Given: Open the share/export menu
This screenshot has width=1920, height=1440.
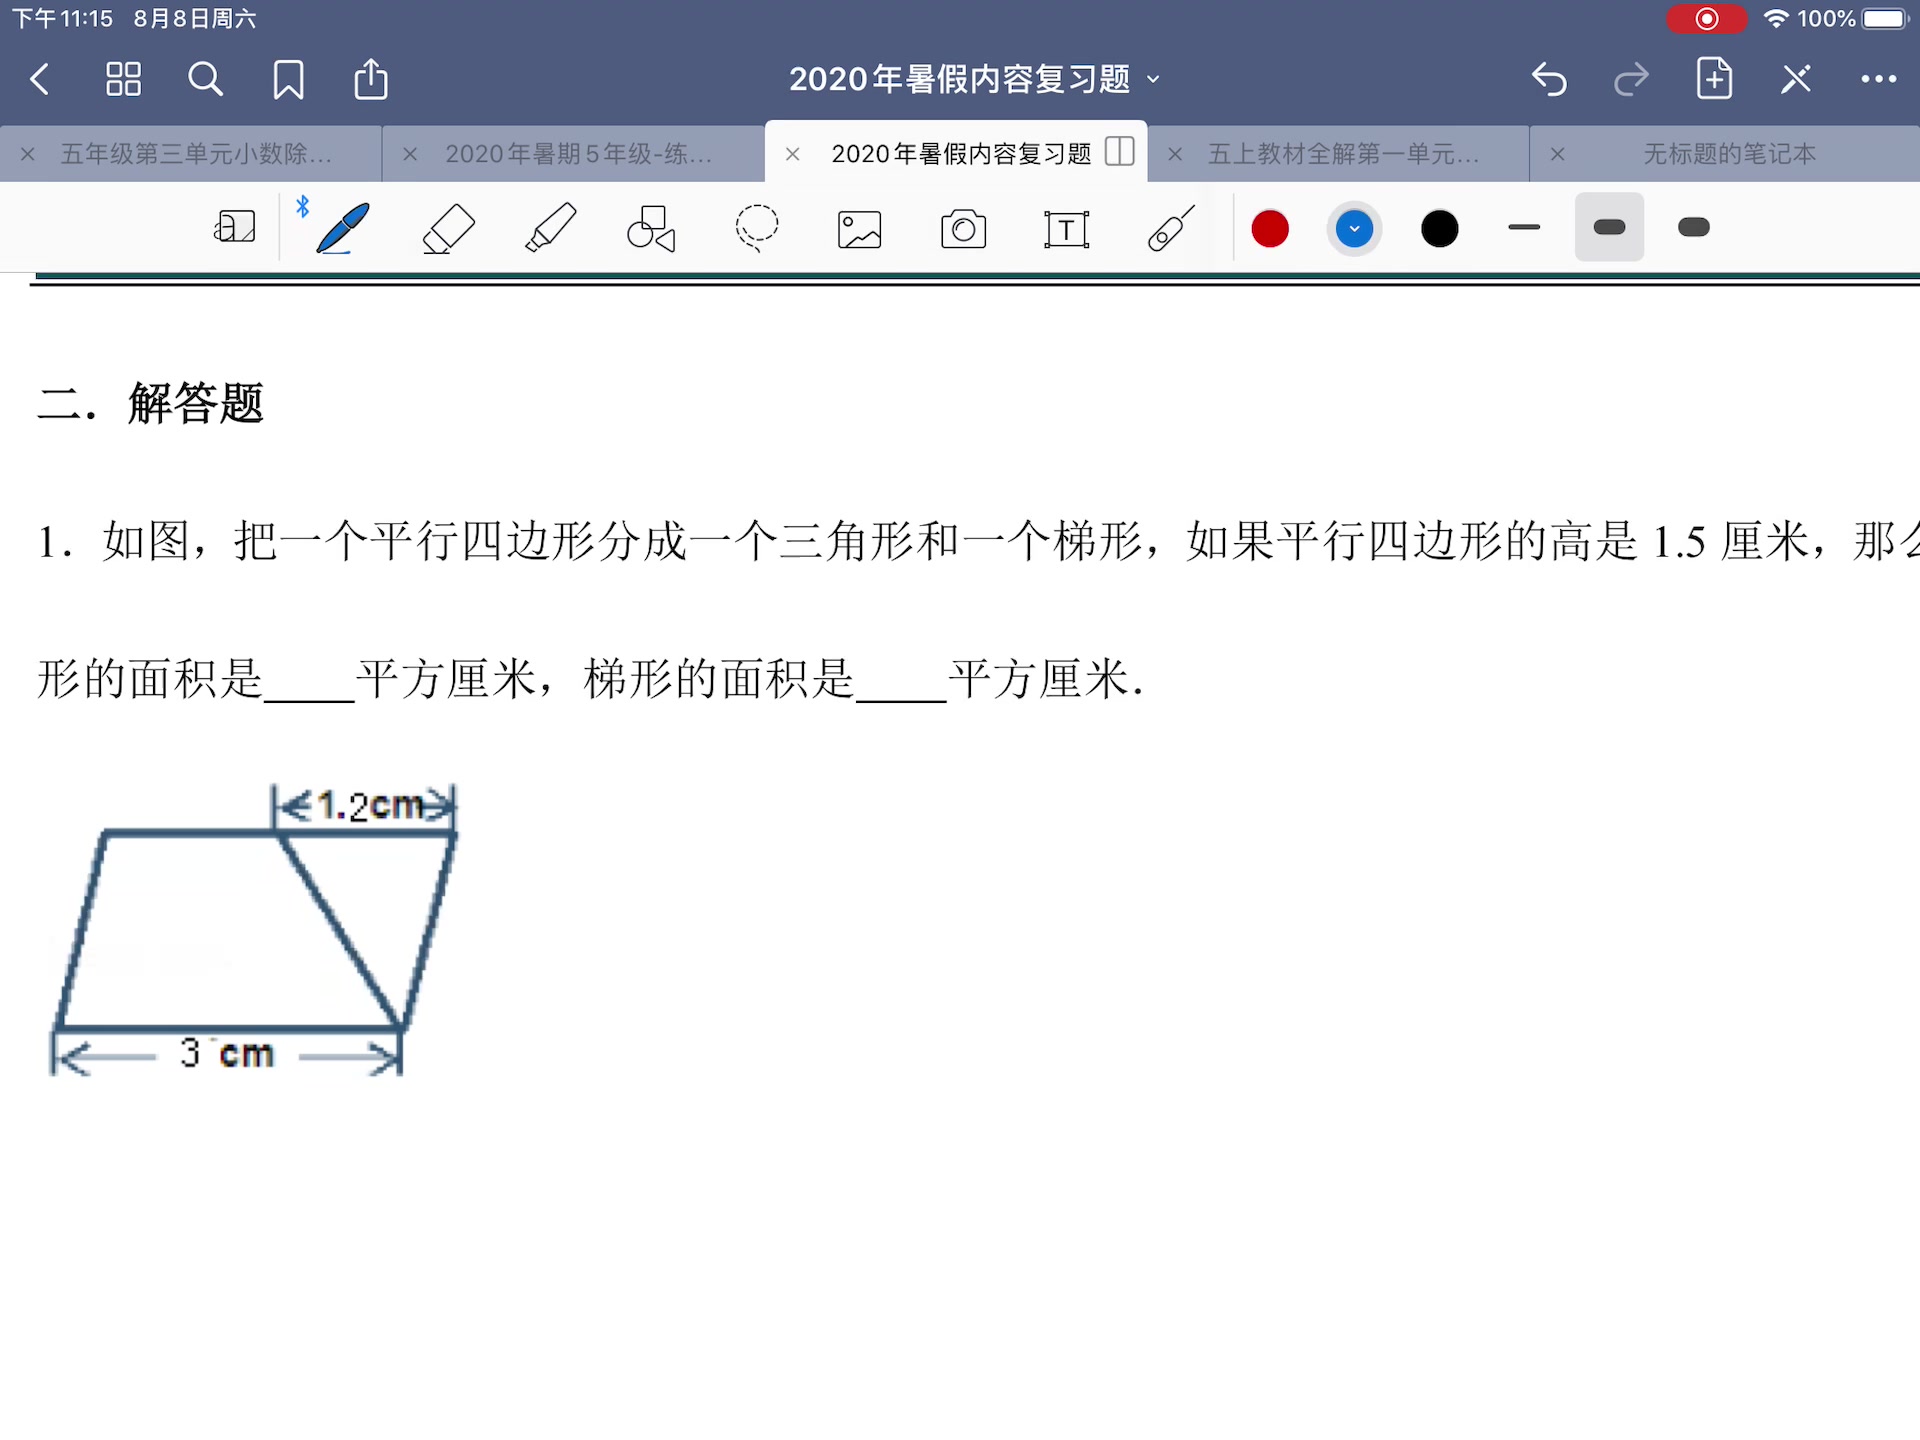Looking at the screenshot, I should [371, 79].
